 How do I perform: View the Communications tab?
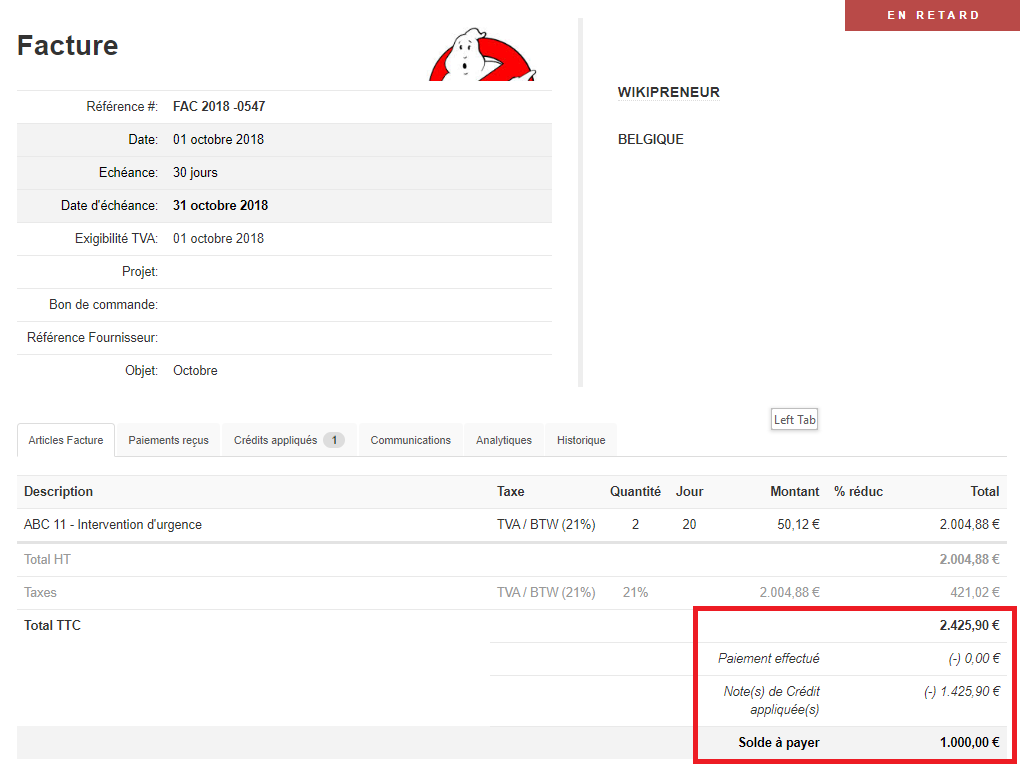(411, 440)
